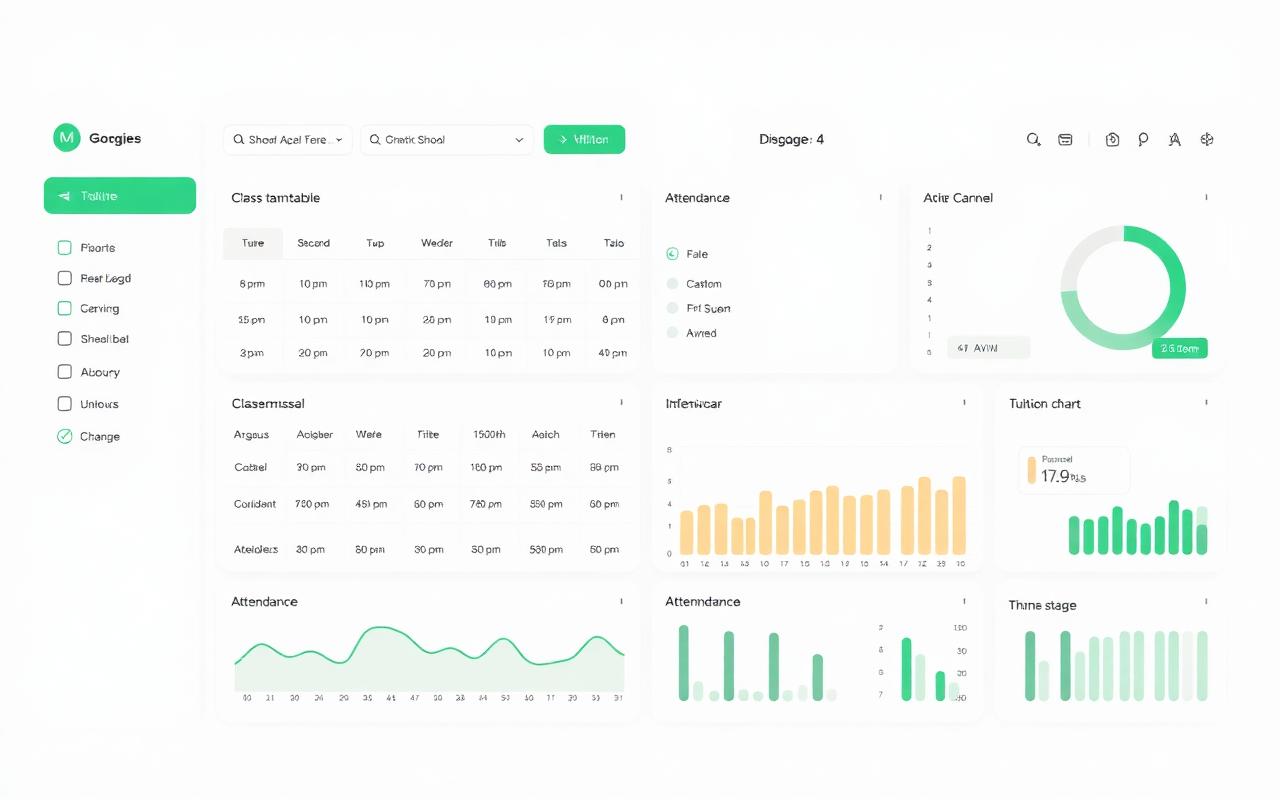The height and width of the screenshot is (800, 1280).
Task: Click the 19 pm timetable cell
Action: [557, 320]
